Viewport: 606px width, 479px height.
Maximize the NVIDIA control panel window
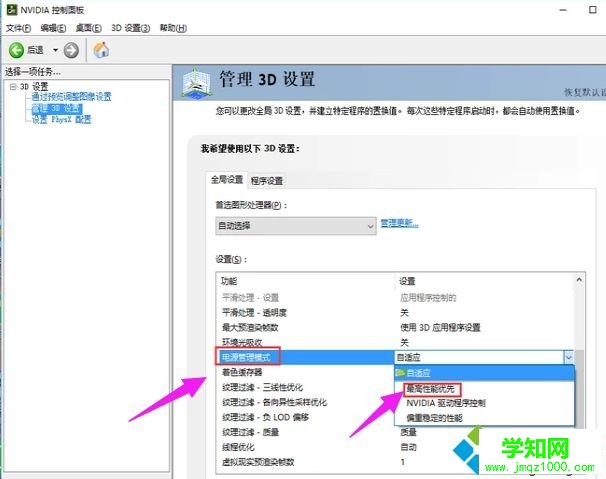(592, 10)
